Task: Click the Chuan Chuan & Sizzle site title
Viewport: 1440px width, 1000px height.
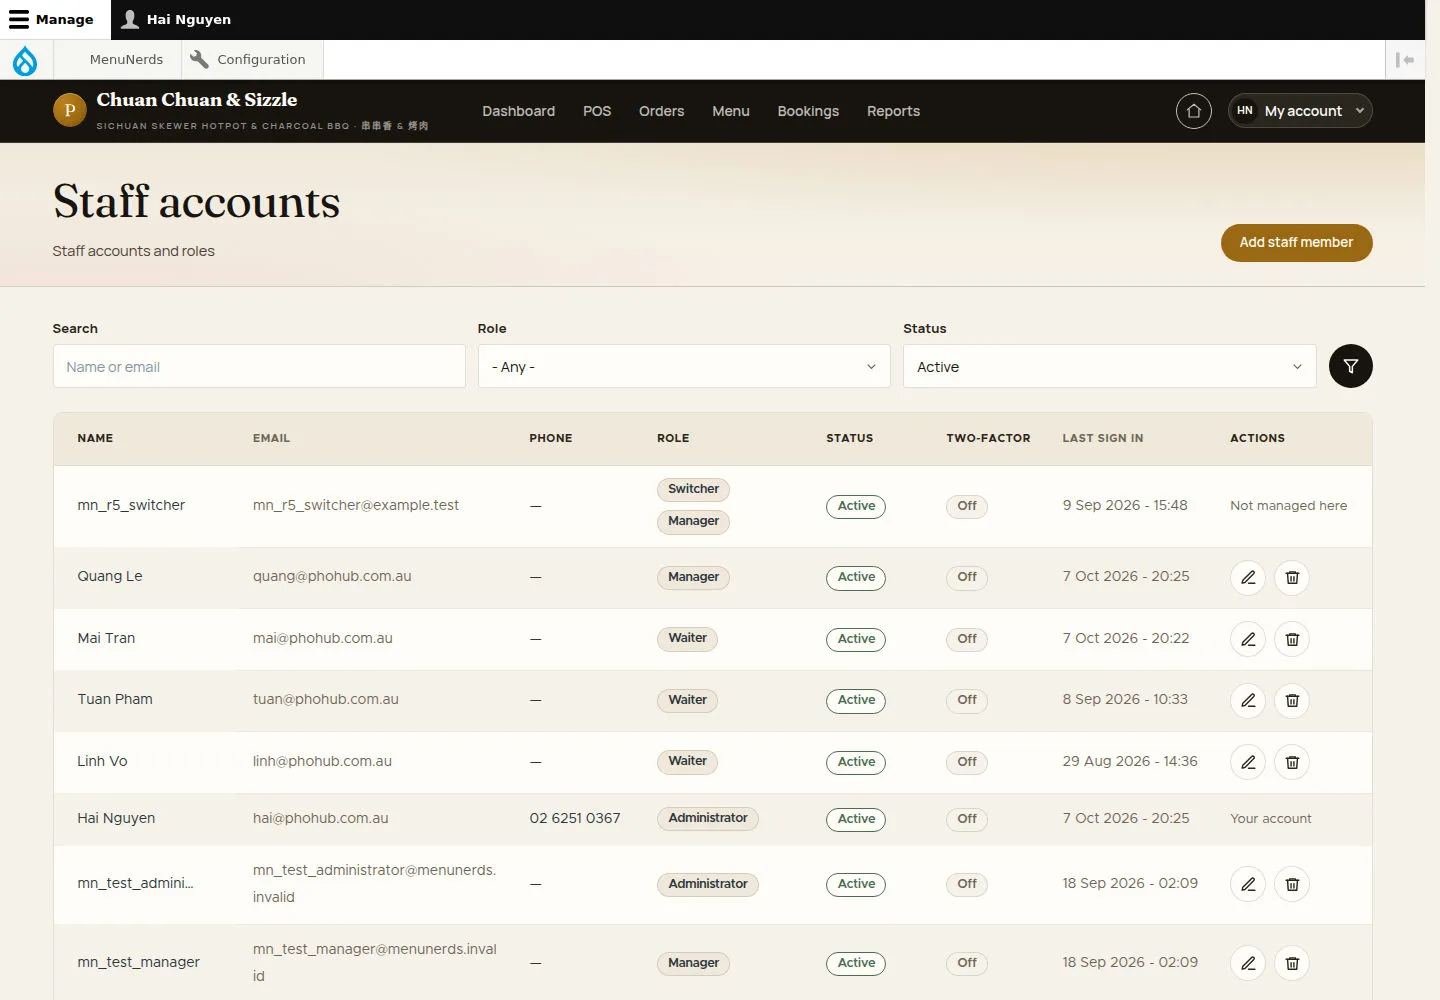Action: click(x=197, y=100)
